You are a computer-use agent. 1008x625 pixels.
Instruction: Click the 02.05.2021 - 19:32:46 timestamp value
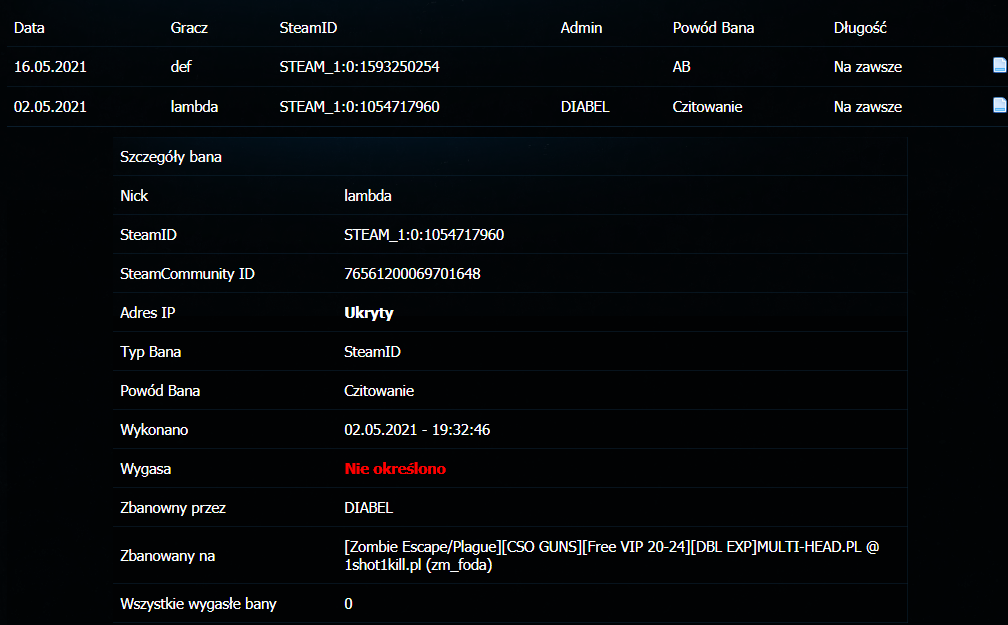coord(416,430)
